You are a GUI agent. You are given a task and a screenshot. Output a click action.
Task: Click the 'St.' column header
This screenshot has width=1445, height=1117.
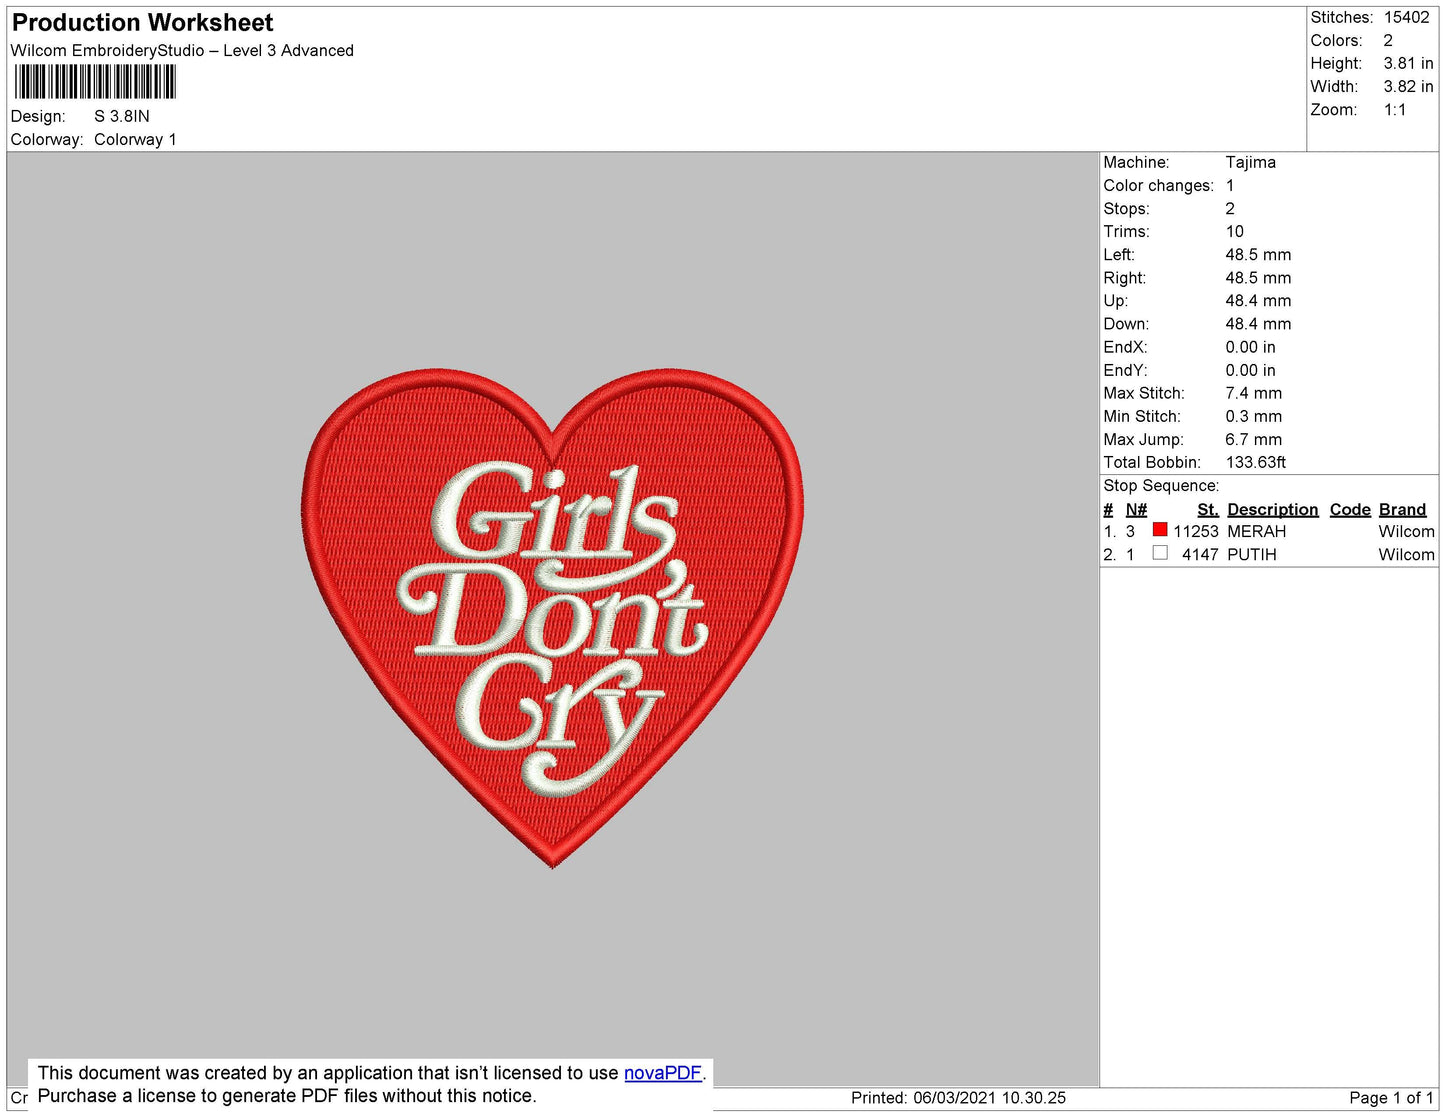coord(1208,510)
